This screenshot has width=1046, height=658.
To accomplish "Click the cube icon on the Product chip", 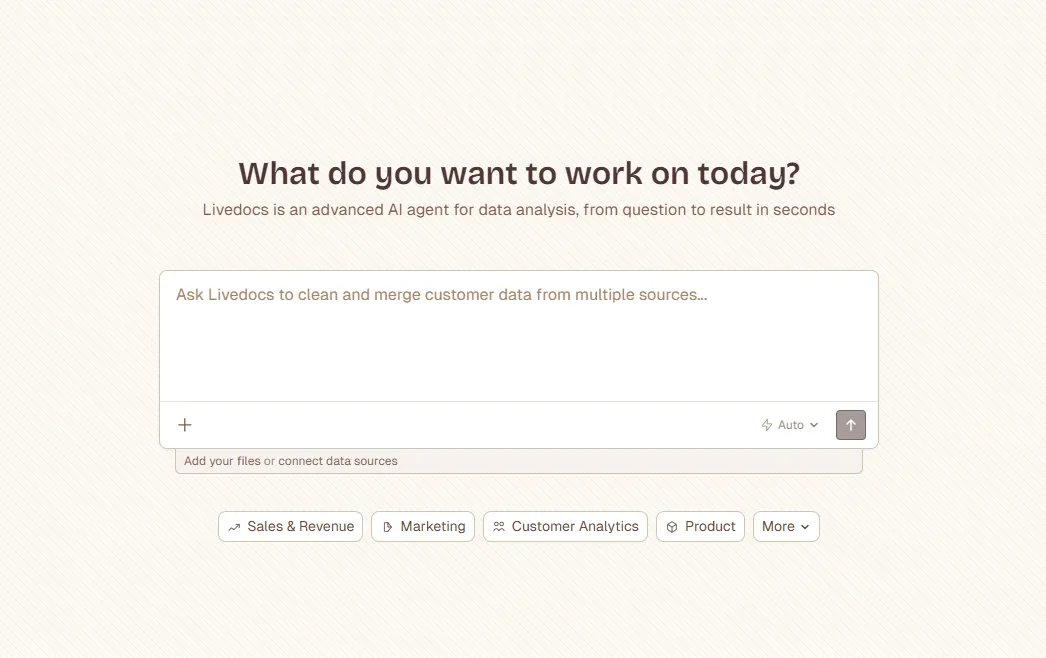I will (672, 526).
